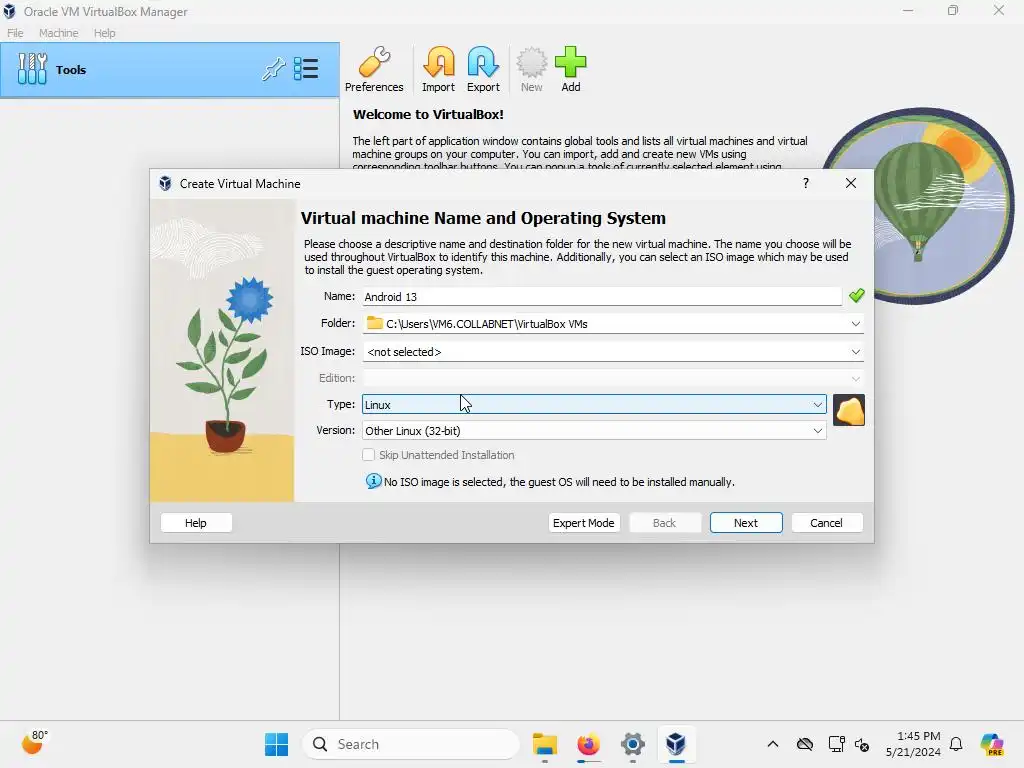Open Windows Start menu
This screenshot has height=768, width=1024.
pos(276,744)
